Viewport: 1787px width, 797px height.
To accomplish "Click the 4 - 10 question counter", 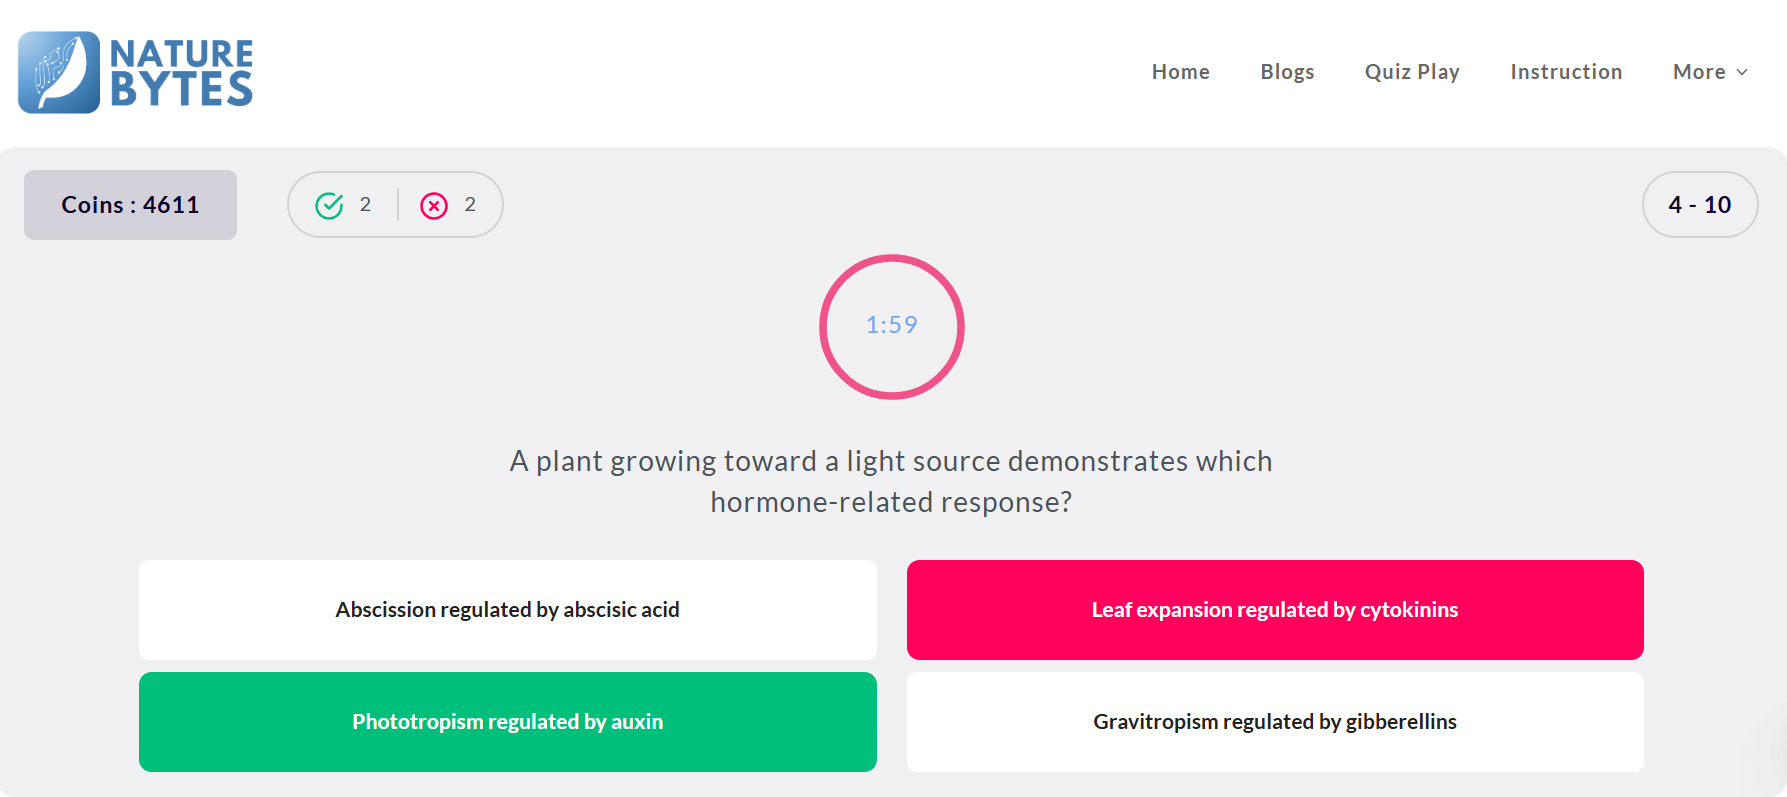I will (x=1700, y=204).
